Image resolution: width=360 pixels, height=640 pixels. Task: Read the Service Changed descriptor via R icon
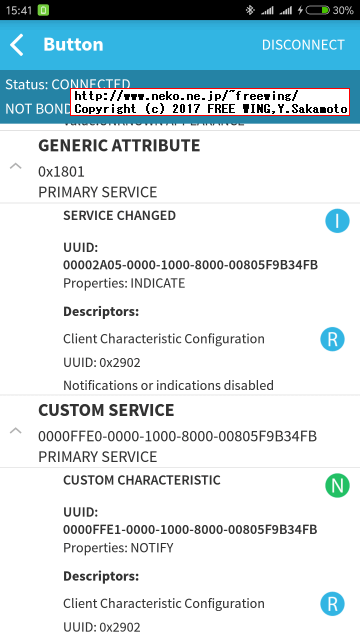pyautogui.click(x=332, y=339)
